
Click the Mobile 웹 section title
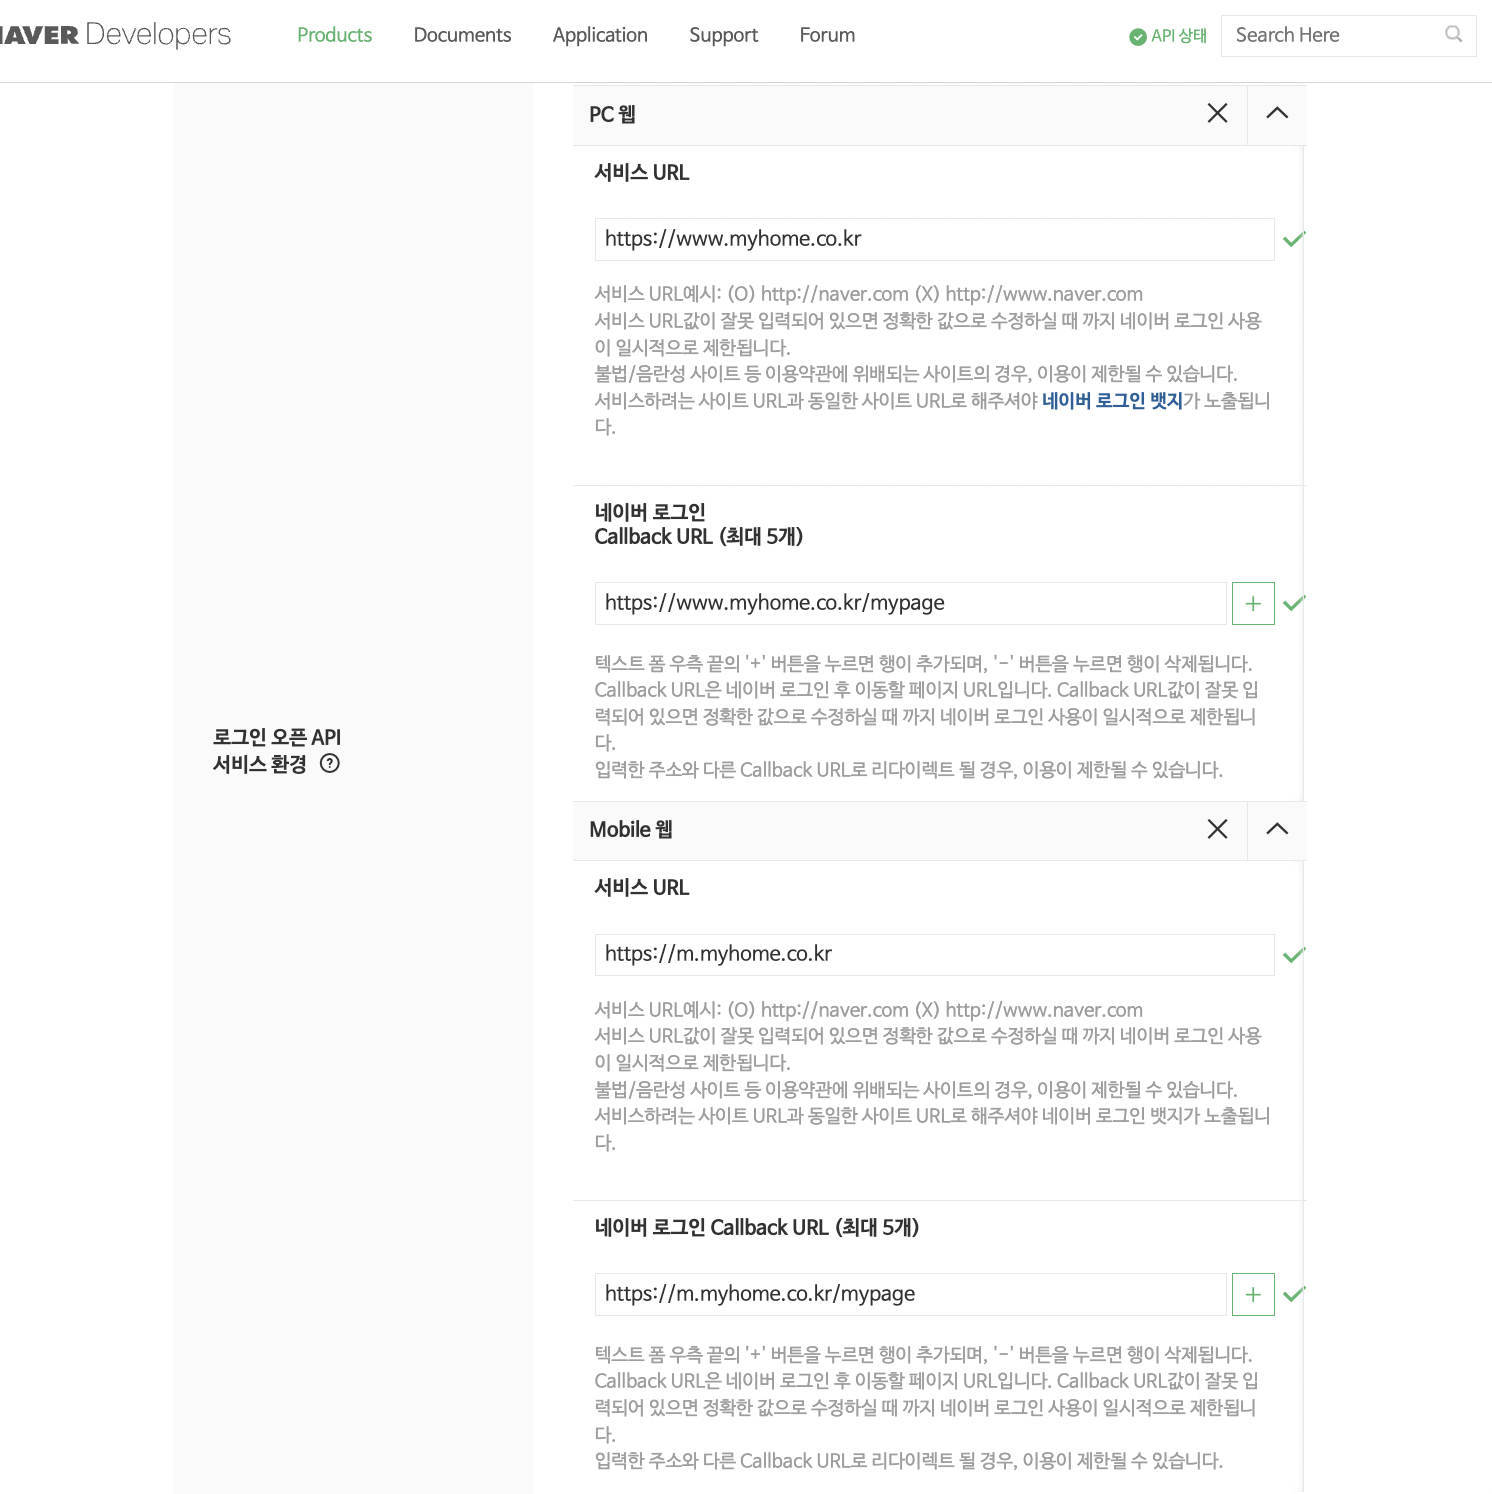click(631, 829)
